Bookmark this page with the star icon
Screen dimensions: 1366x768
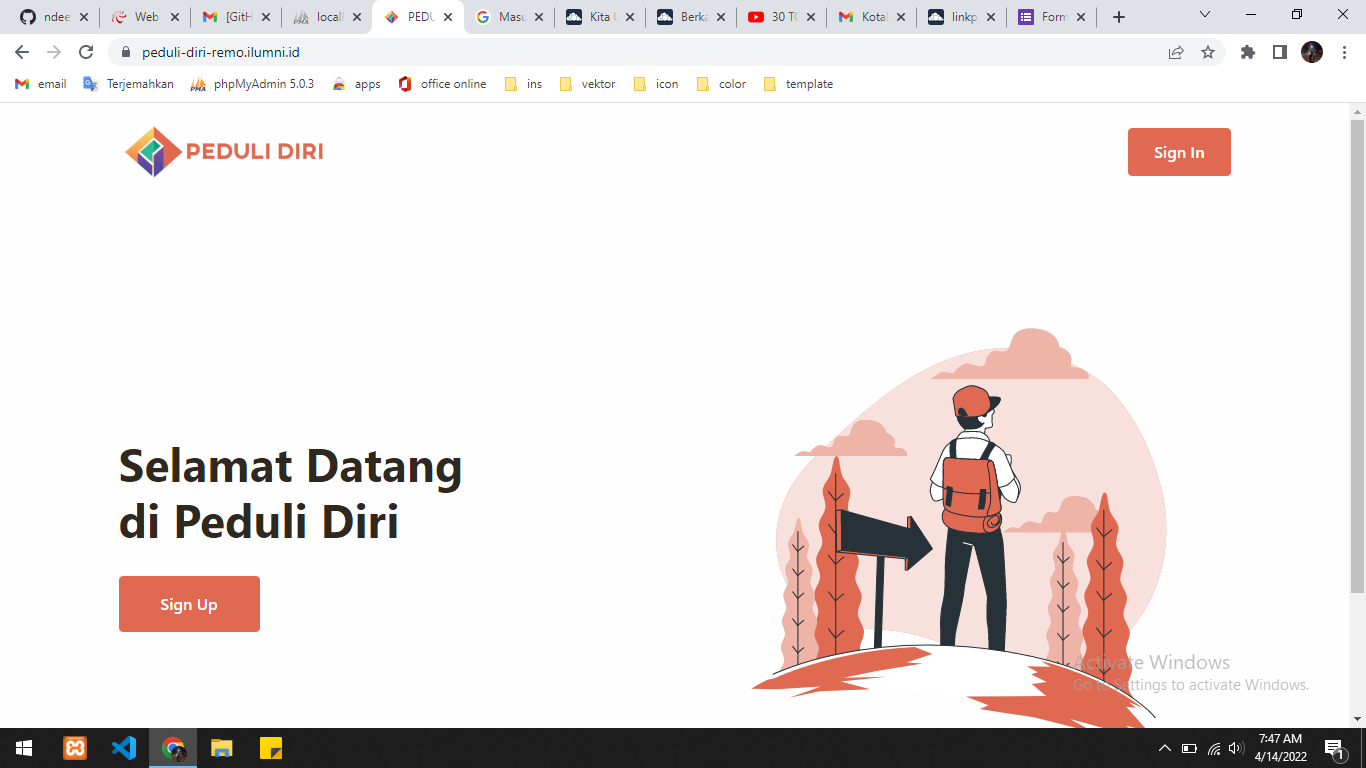point(1208,52)
